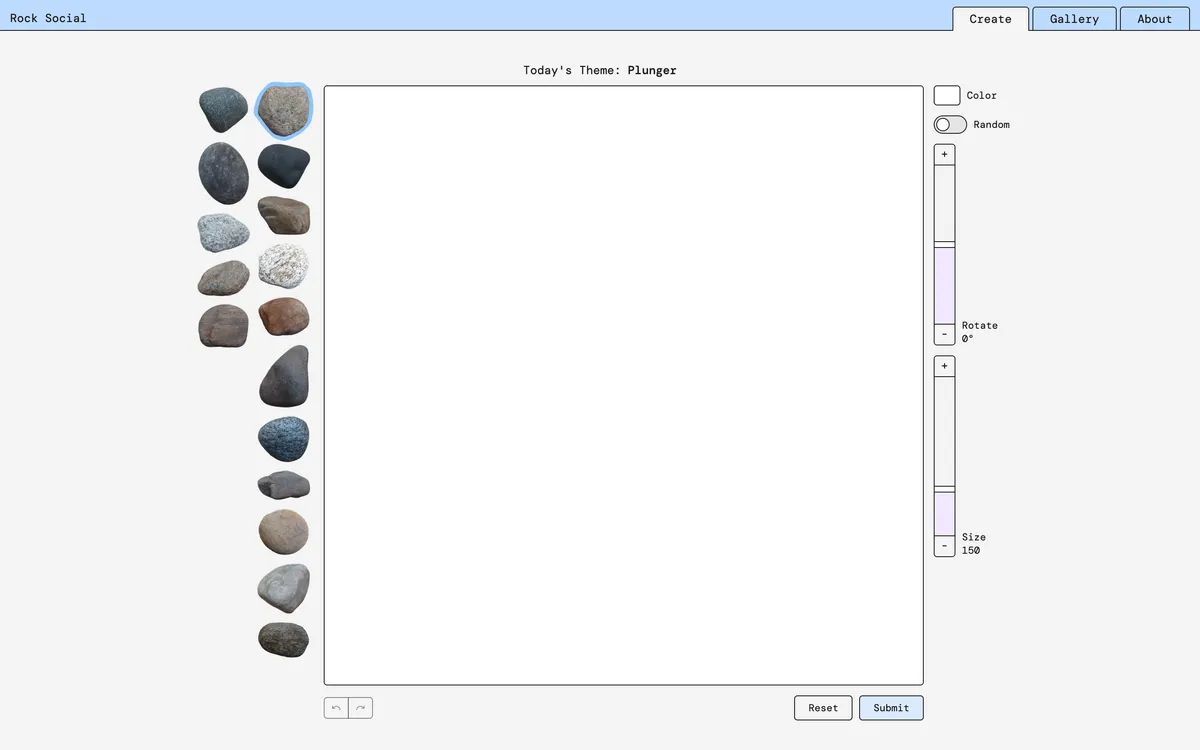The image size is (1200, 750).
Task: Choose the flat dark gray jagged rock
Action: (284, 485)
